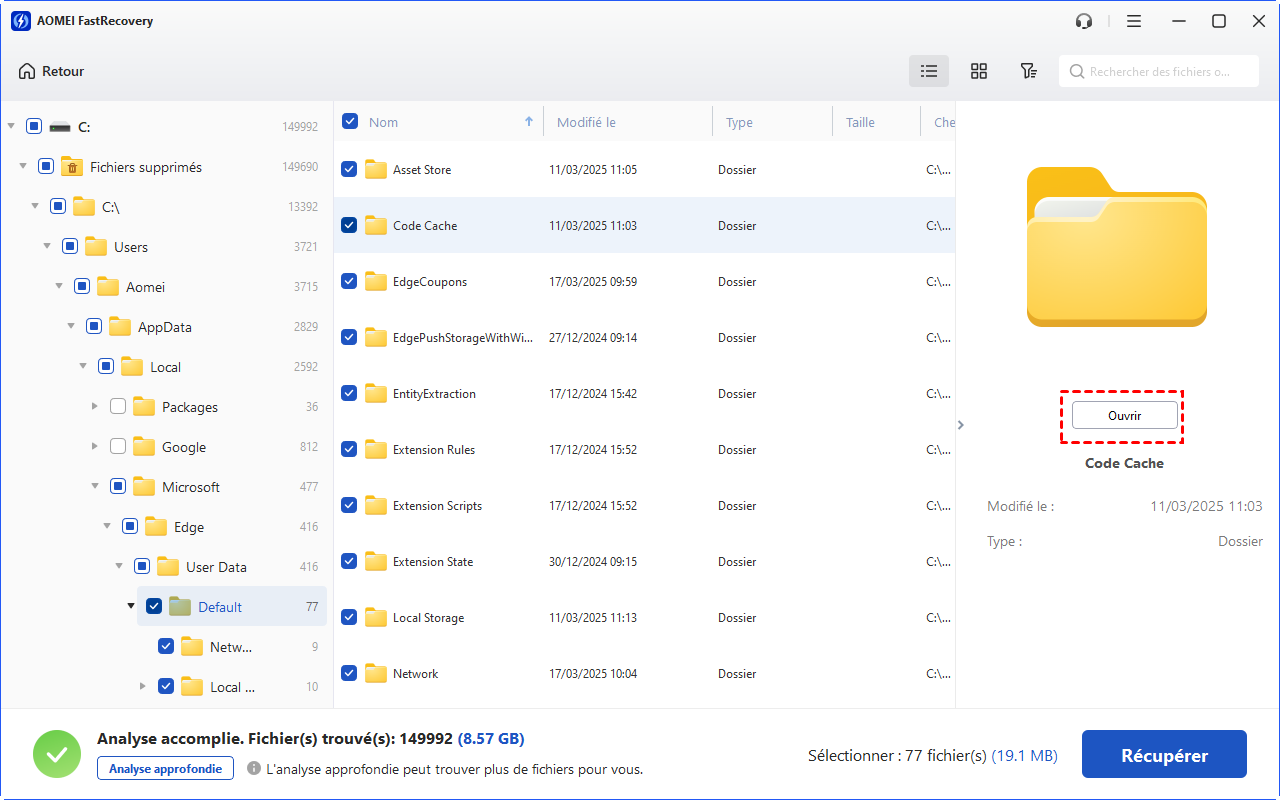Open the filter options icon

(x=1028, y=71)
